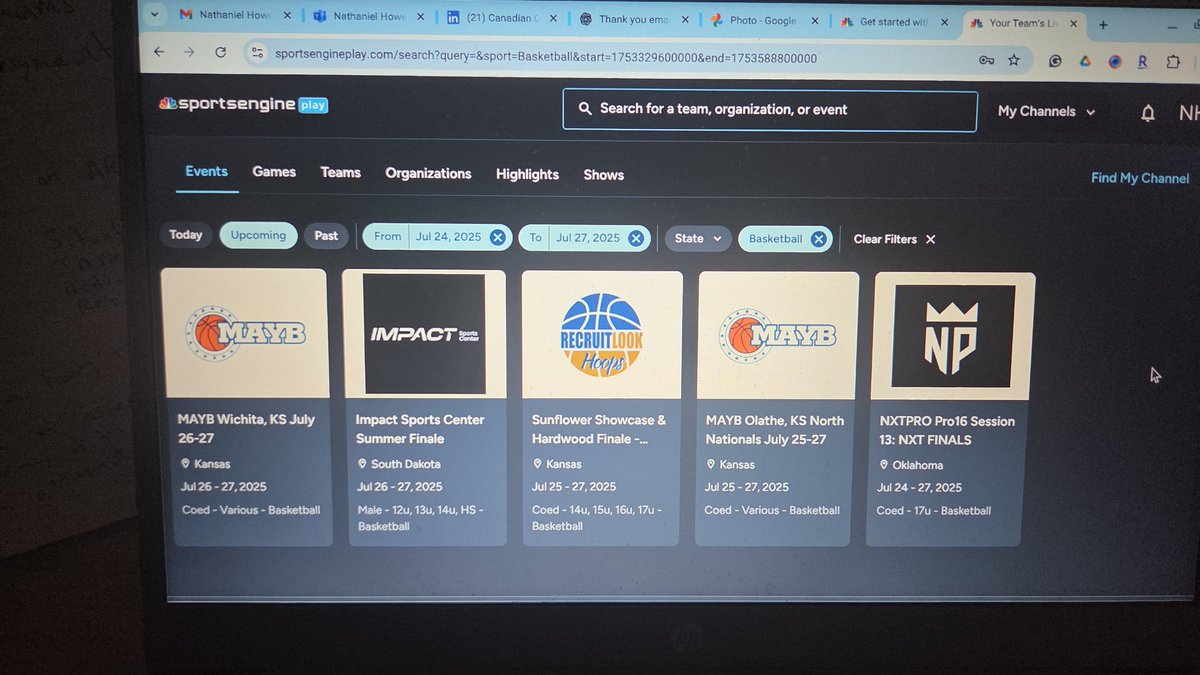1200x675 pixels.
Task: Toggle the Upcoming filter chip
Action: tap(258, 235)
